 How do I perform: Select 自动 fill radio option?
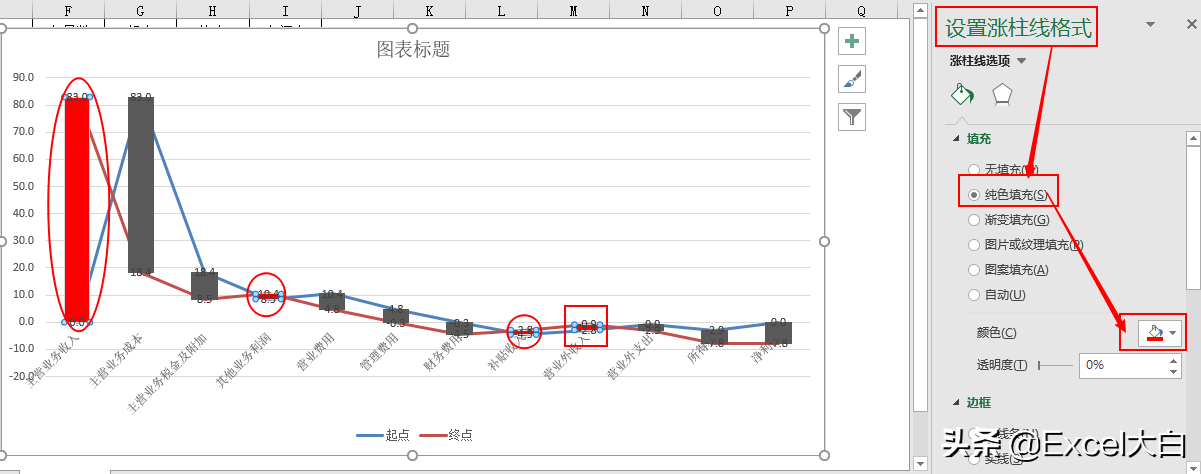[x=974, y=295]
